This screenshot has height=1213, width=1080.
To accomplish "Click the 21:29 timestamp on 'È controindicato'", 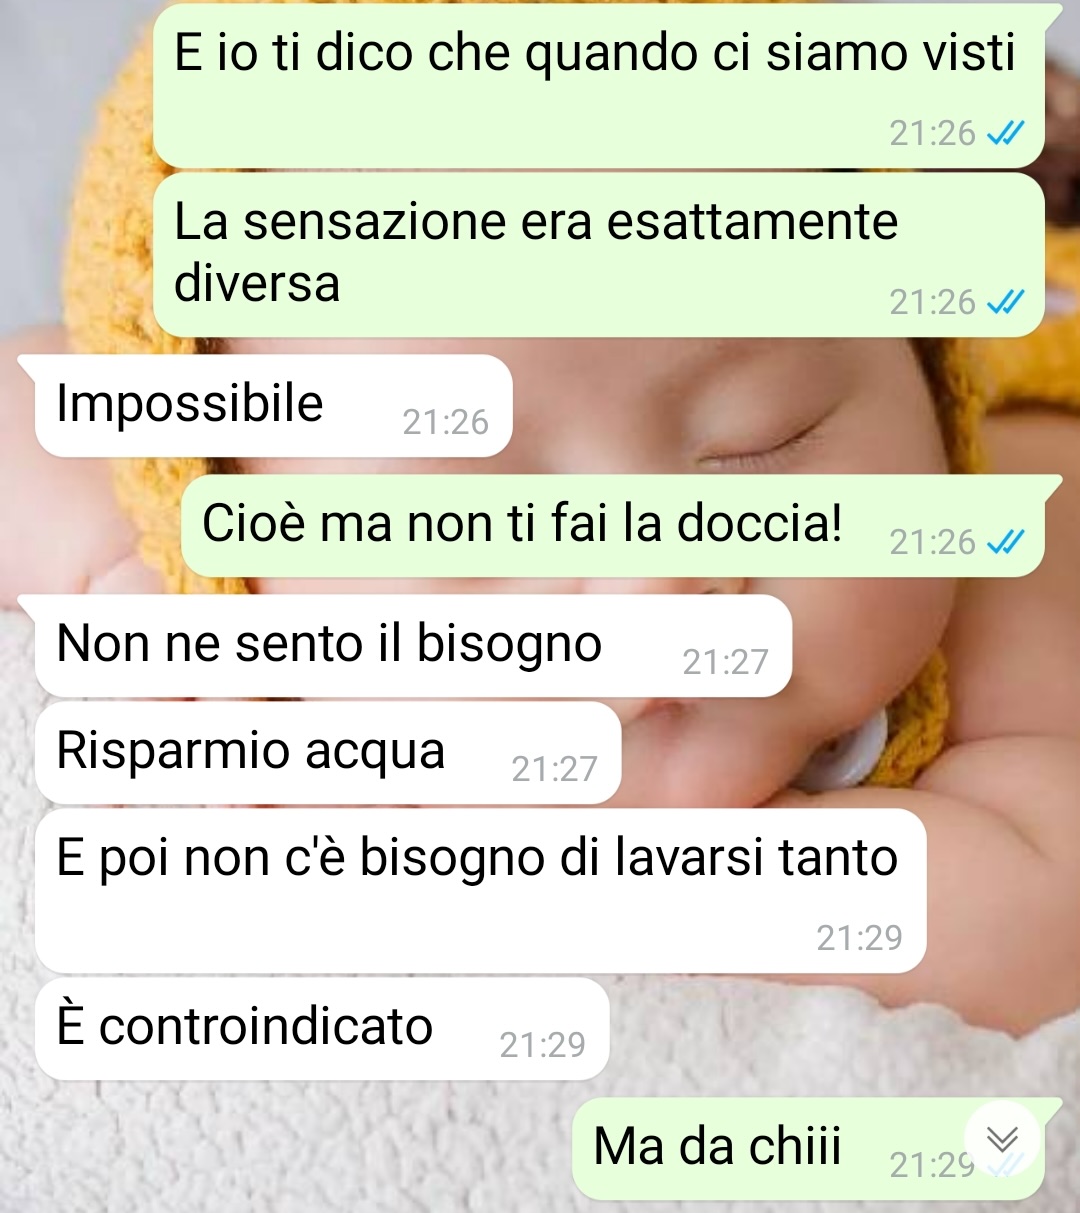I will point(542,1045).
